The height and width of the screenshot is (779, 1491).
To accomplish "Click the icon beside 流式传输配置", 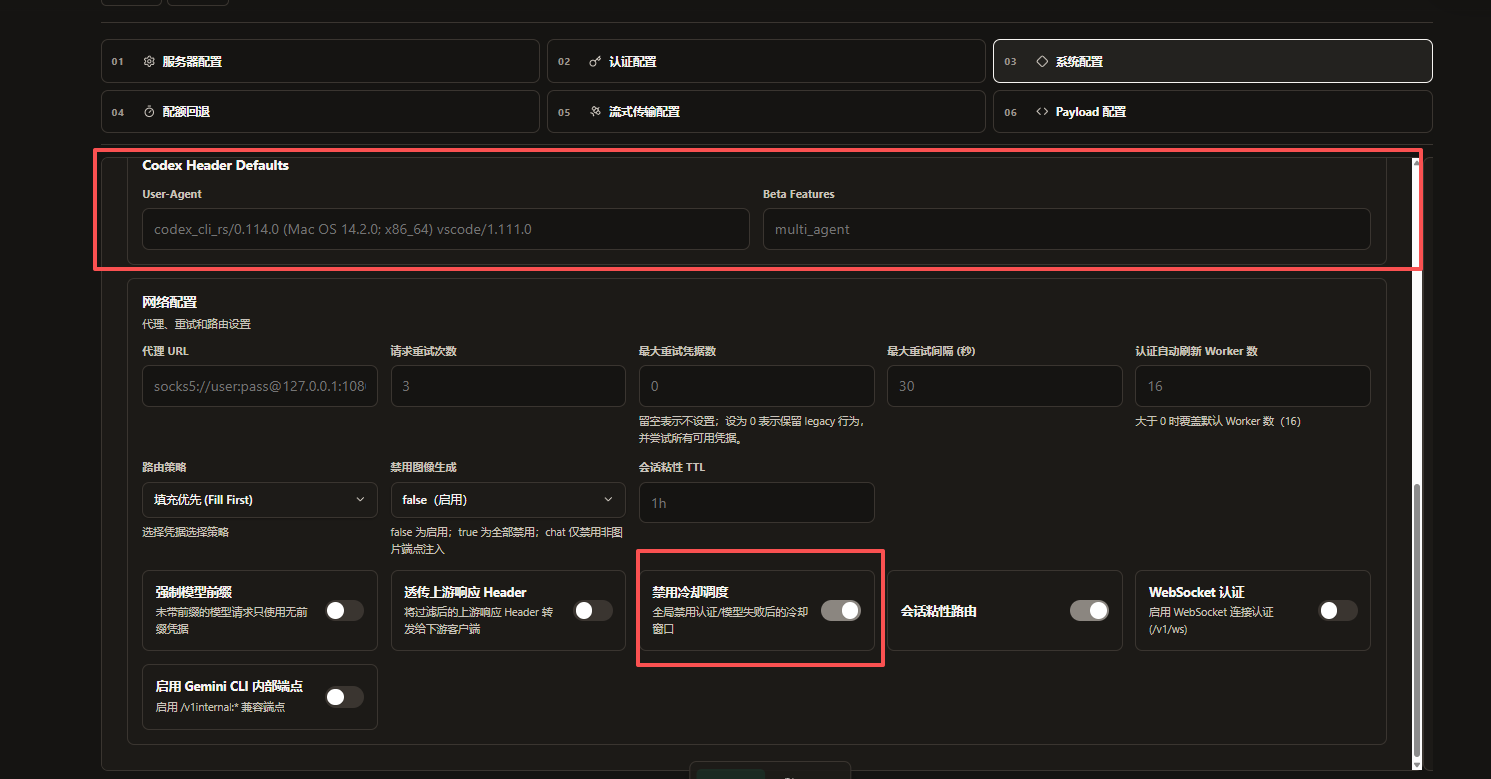I will (x=595, y=111).
